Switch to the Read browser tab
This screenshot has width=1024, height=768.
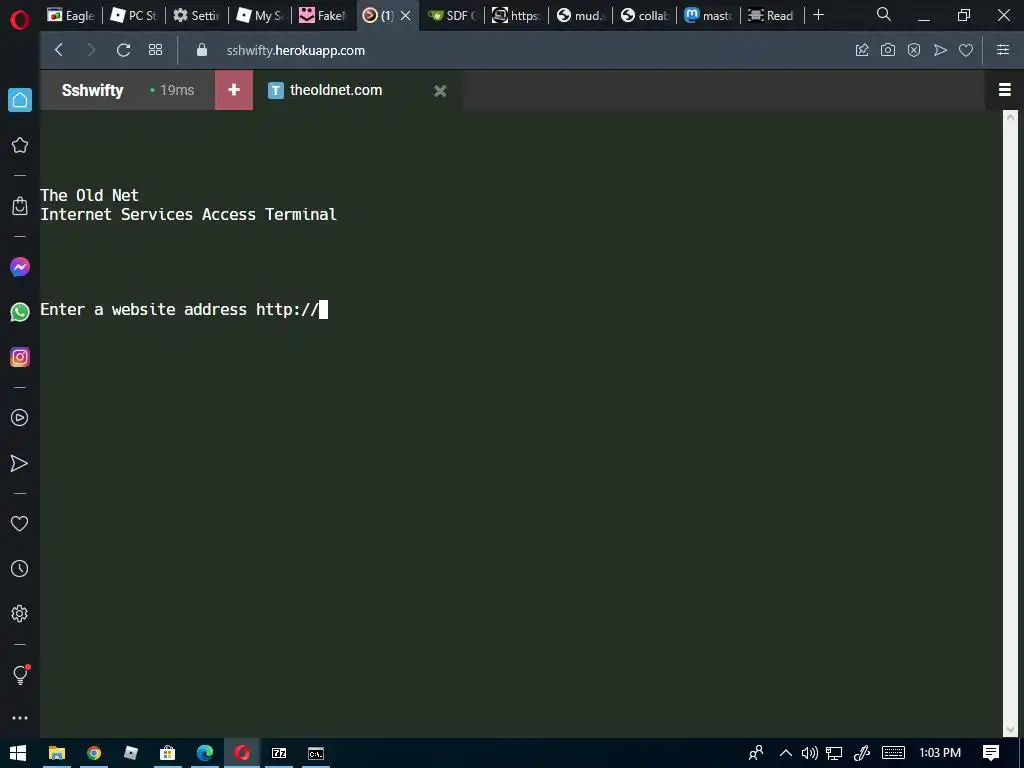(771, 15)
